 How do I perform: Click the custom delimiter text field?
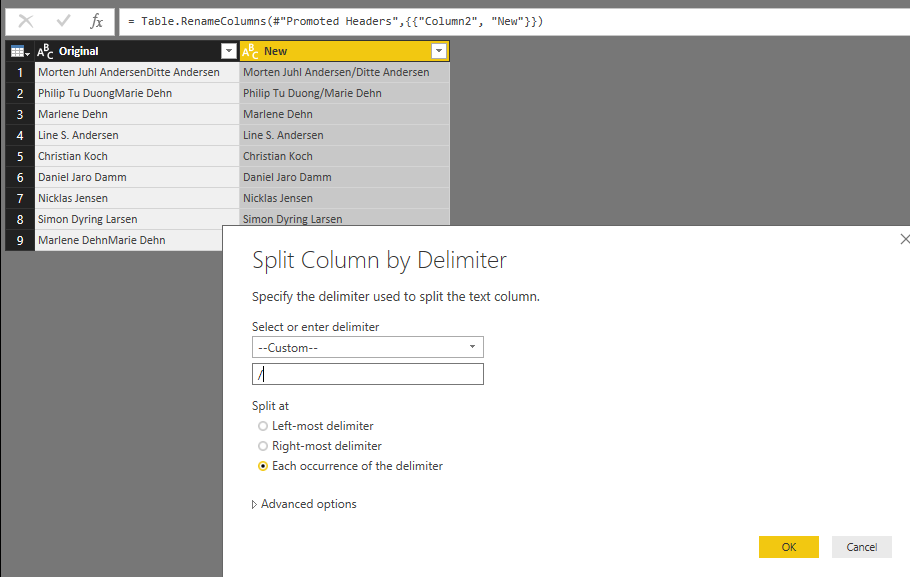367,374
